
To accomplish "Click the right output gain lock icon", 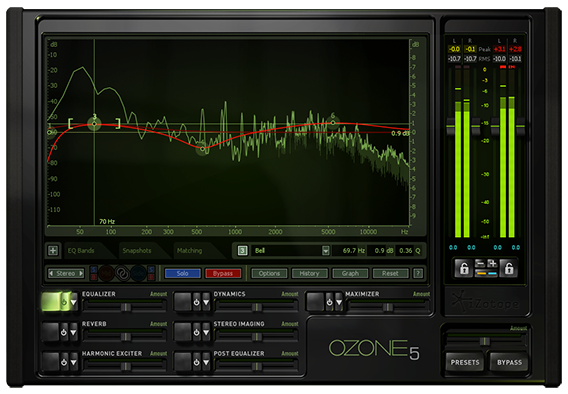I will (509, 268).
